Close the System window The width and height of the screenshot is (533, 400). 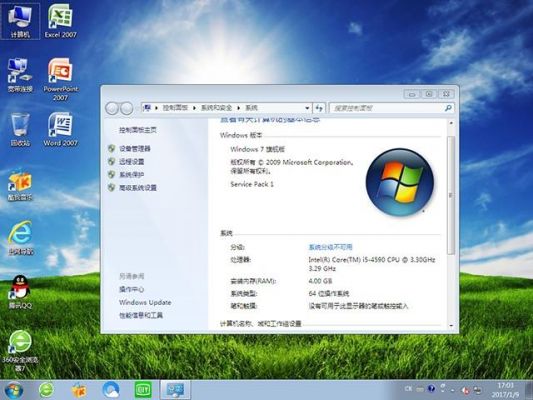pyautogui.click(x=446, y=94)
